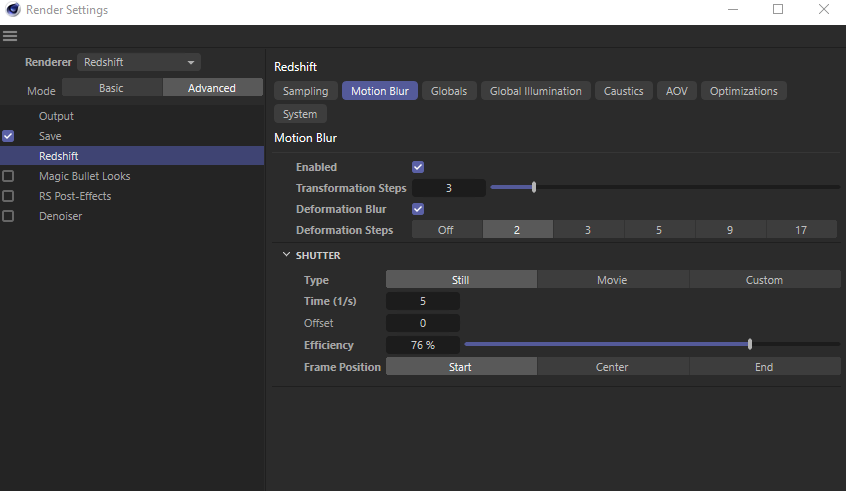Uncheck the Save checkbox
The height and width of the screenshot is (491, 846).
[x=8, y=136]
